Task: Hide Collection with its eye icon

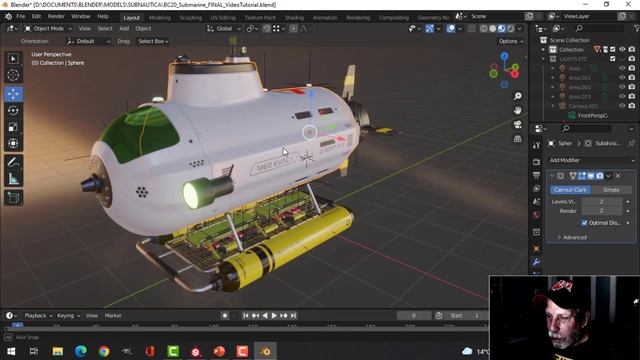Action: (x=622, y=49)
